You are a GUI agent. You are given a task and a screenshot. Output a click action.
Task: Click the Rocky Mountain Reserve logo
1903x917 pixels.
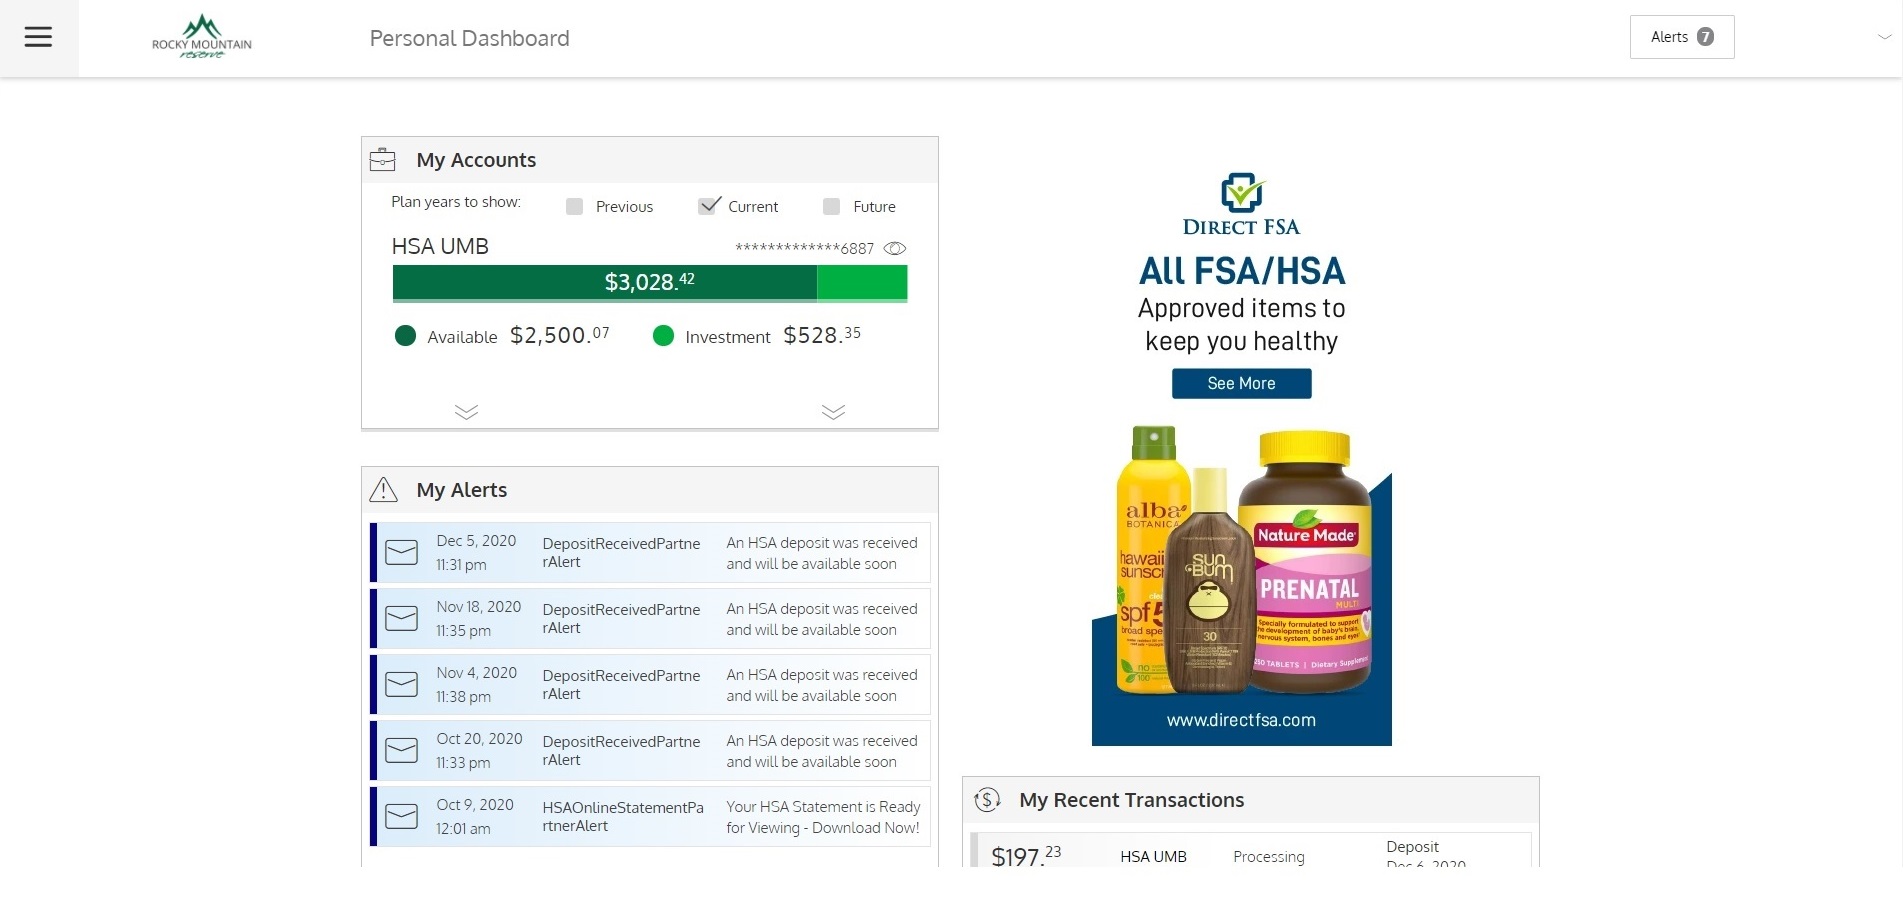(x=202, y=38)
